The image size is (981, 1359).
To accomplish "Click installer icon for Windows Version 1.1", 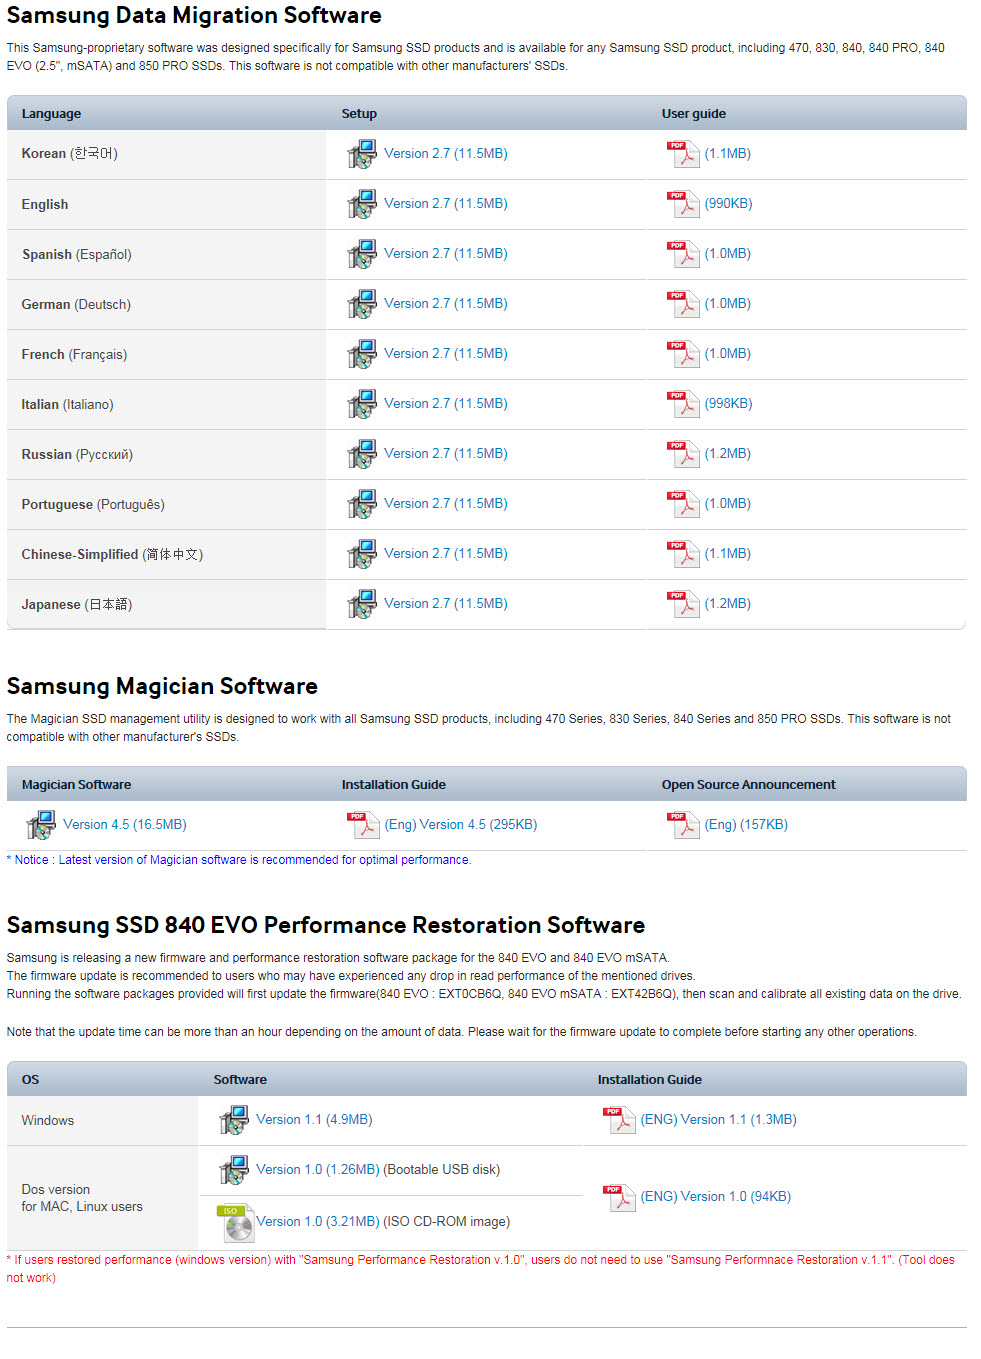I will pos(234,1120).
